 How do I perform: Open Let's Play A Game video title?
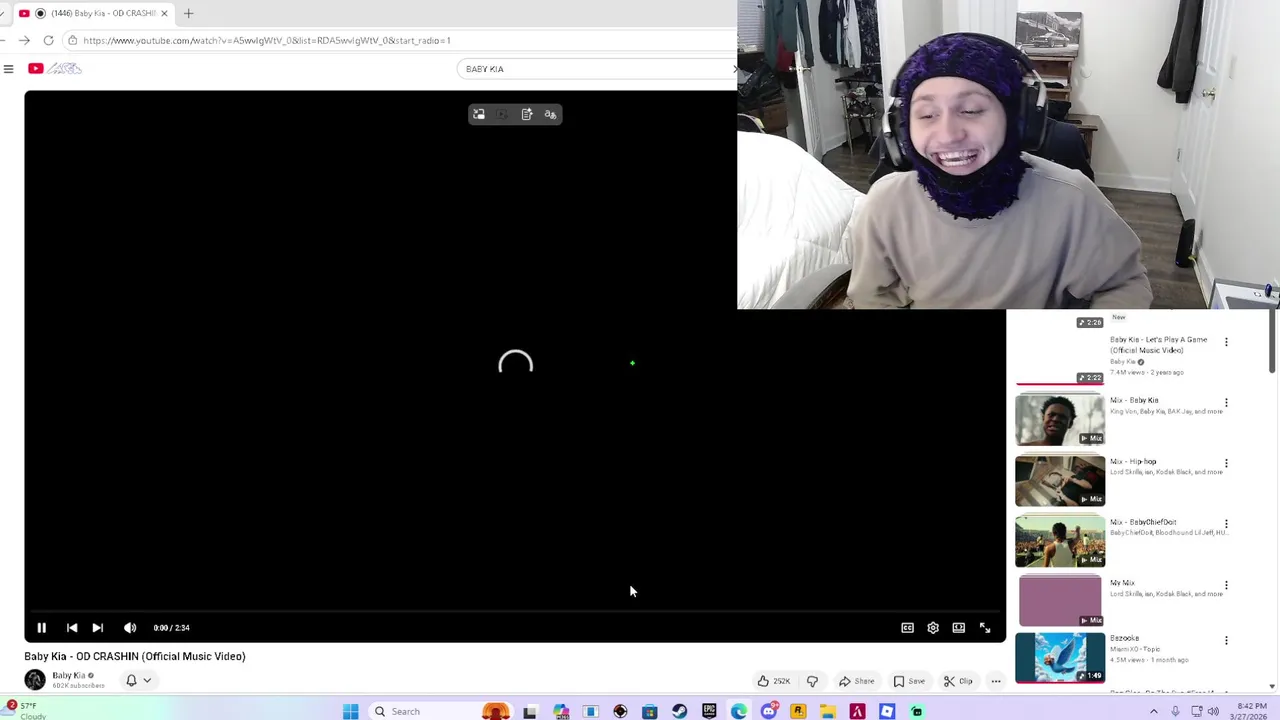point(1158,345)
